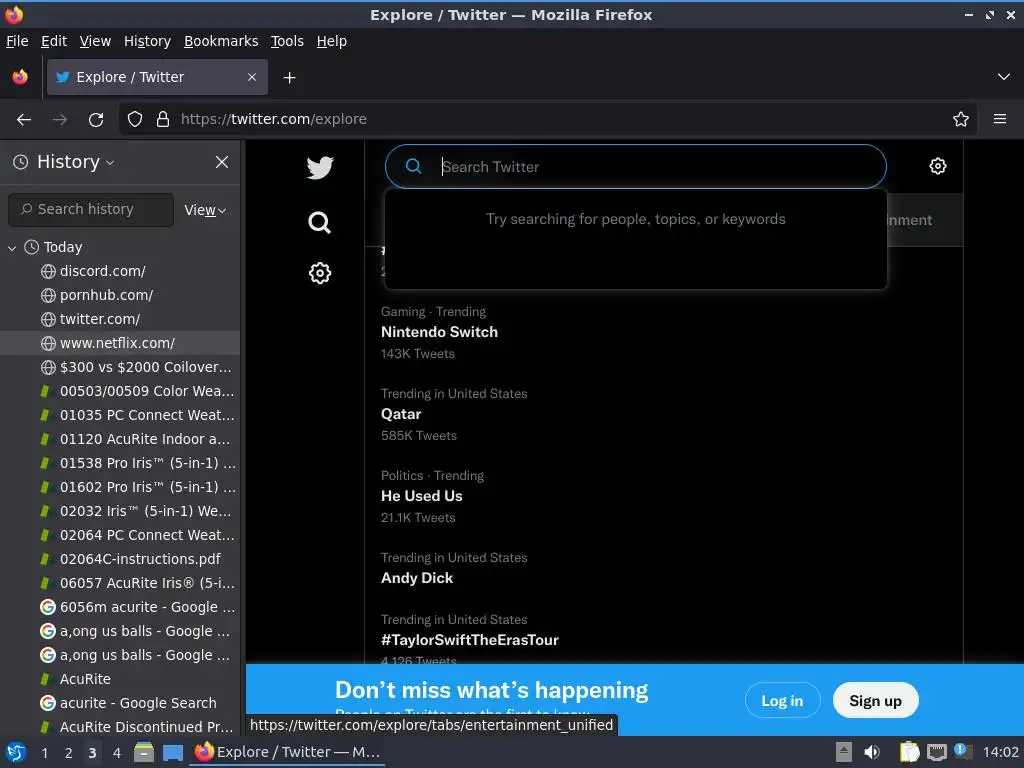The image size is (1024, 768).
Task: Open the Edit menu
Action: click(54, 41)
